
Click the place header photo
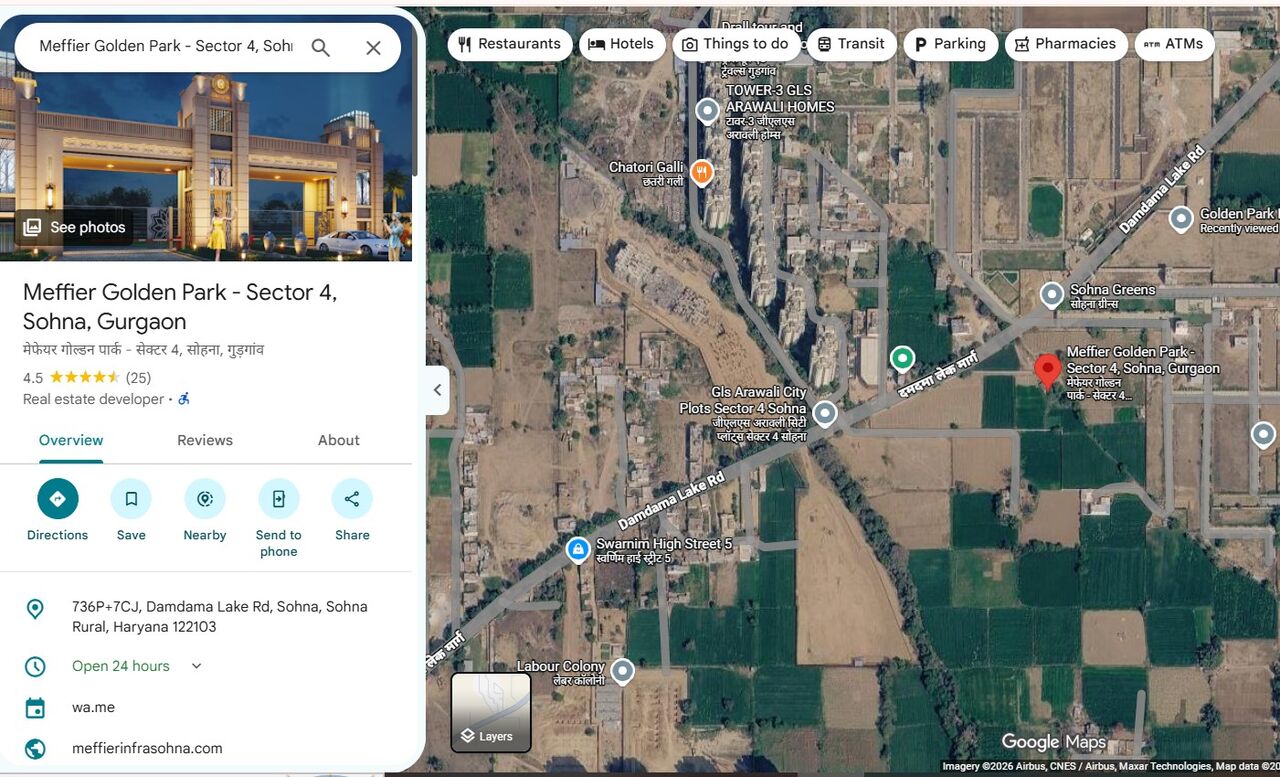click(206, 140)
